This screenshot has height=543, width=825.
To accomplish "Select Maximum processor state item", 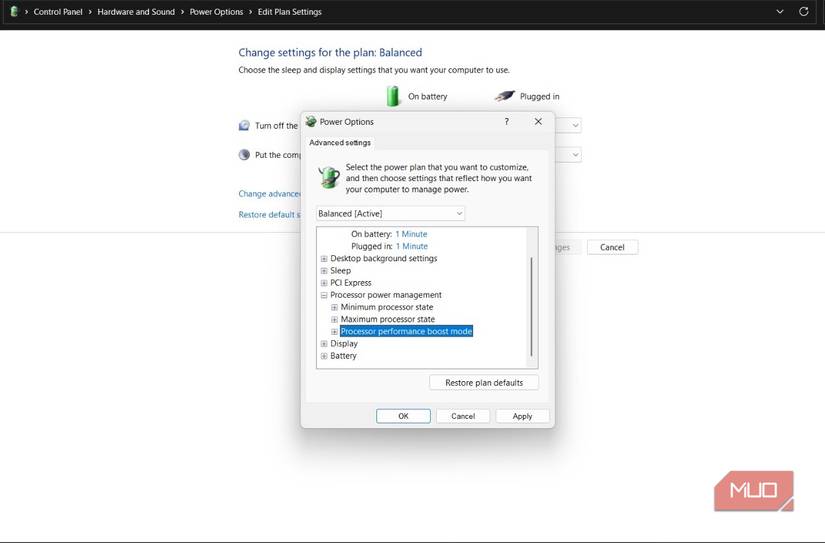I will pyautogui.click(x=388, y=319).
